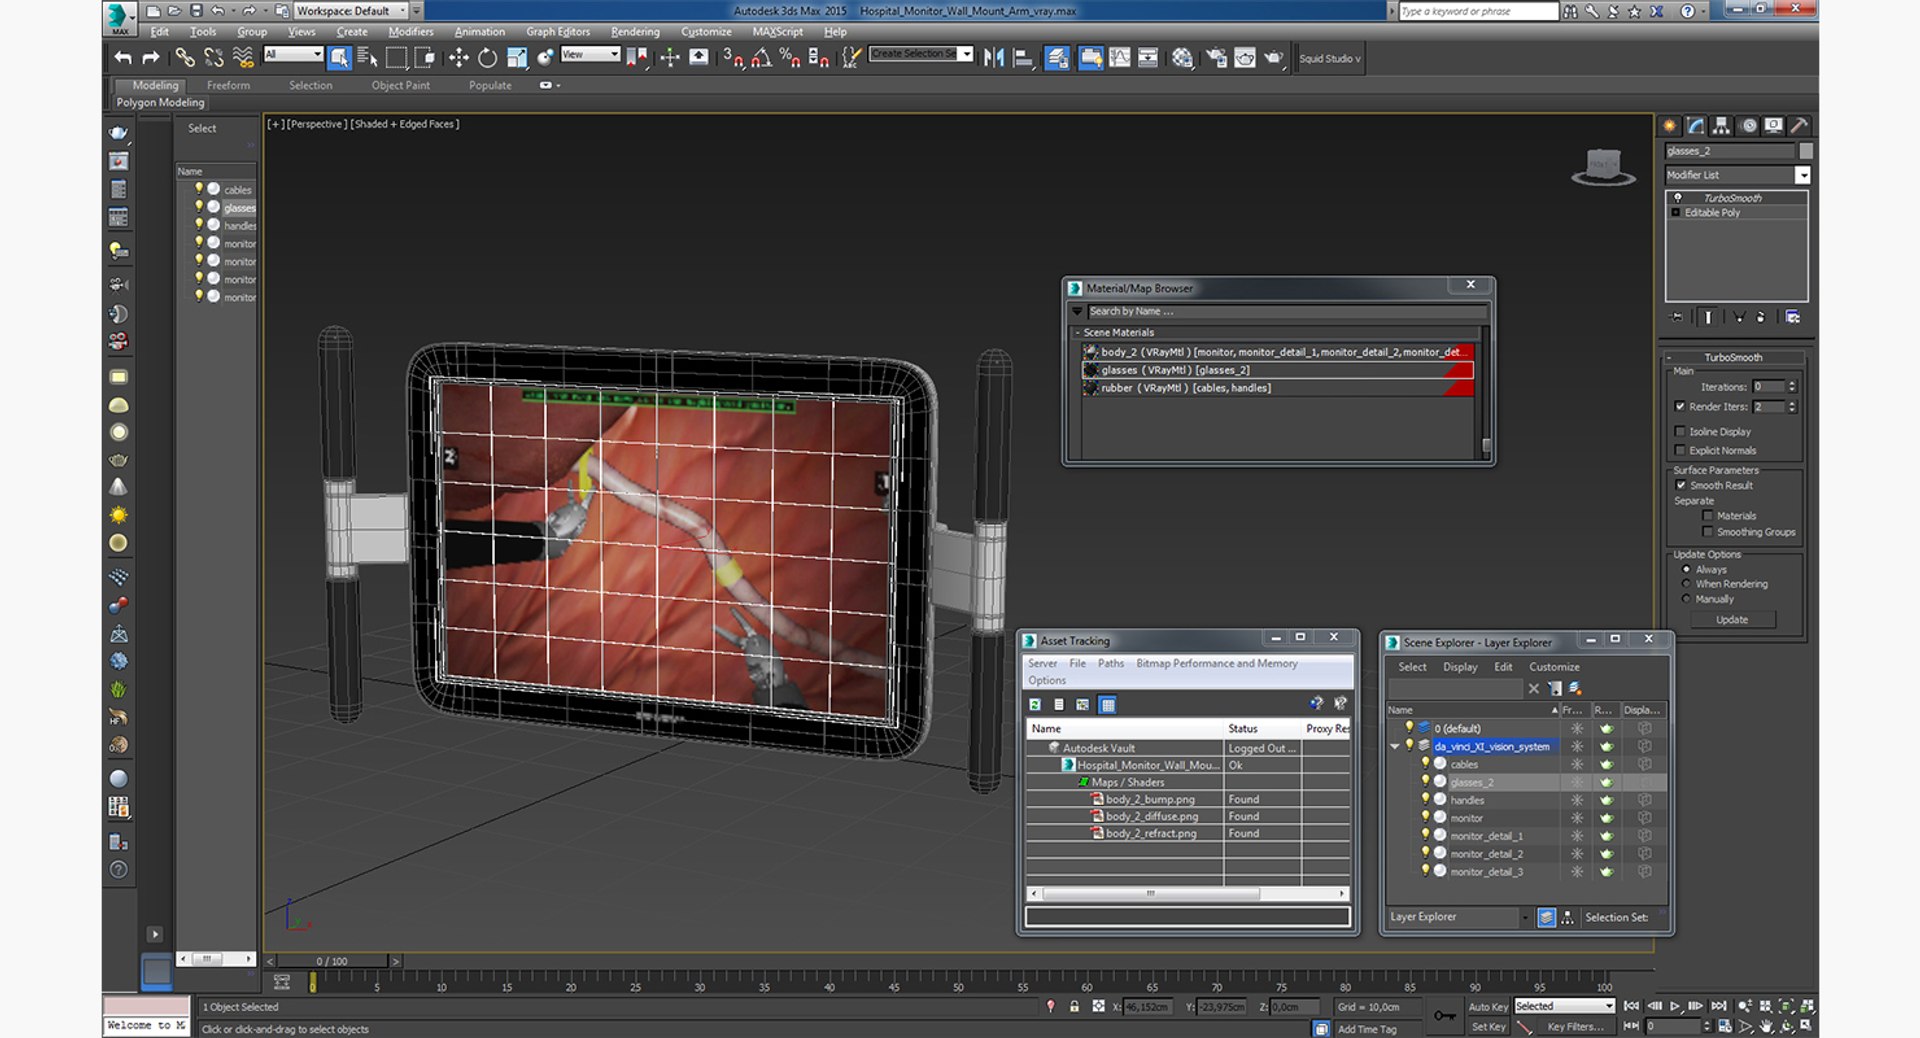Collapse the da_vinci_XI_vision_system layer

[x=1395, y=746]
